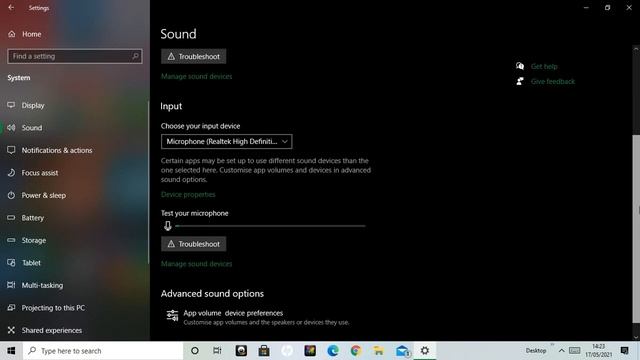Show hidden system tray icons

click(562, 351)
